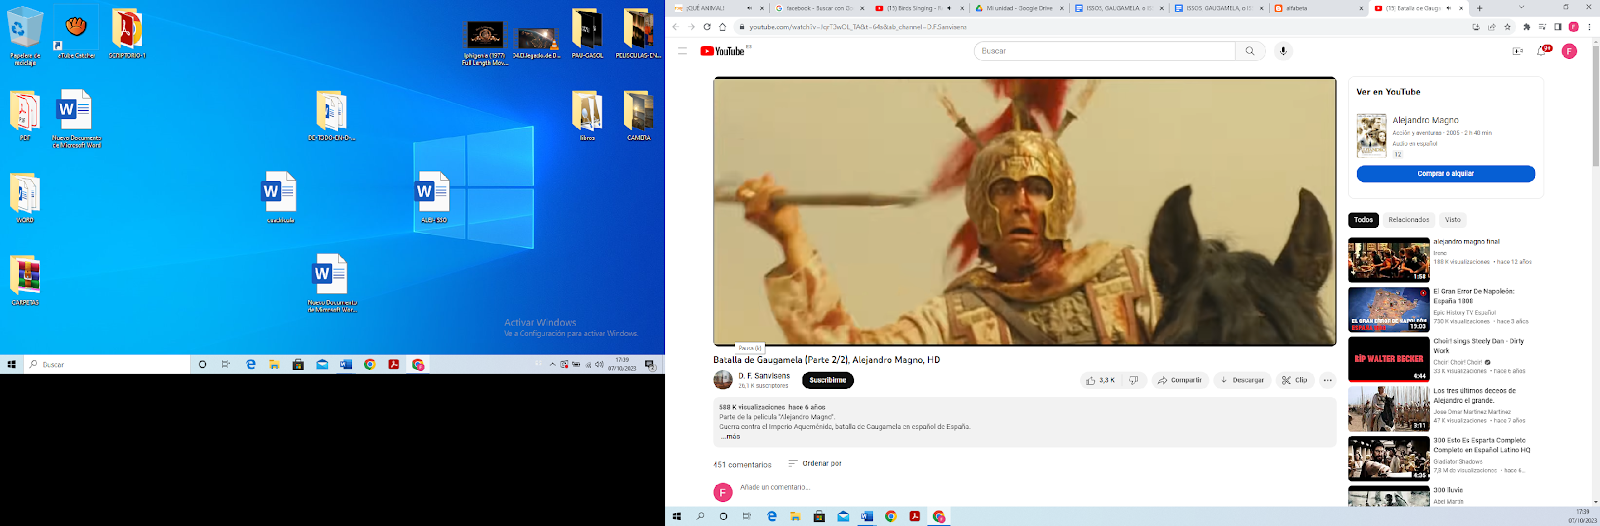Screen dimensions: 1600x526
Task: Switch to the 'facebook - Buscar con Google' tab
Action: [x=819, y=8]
